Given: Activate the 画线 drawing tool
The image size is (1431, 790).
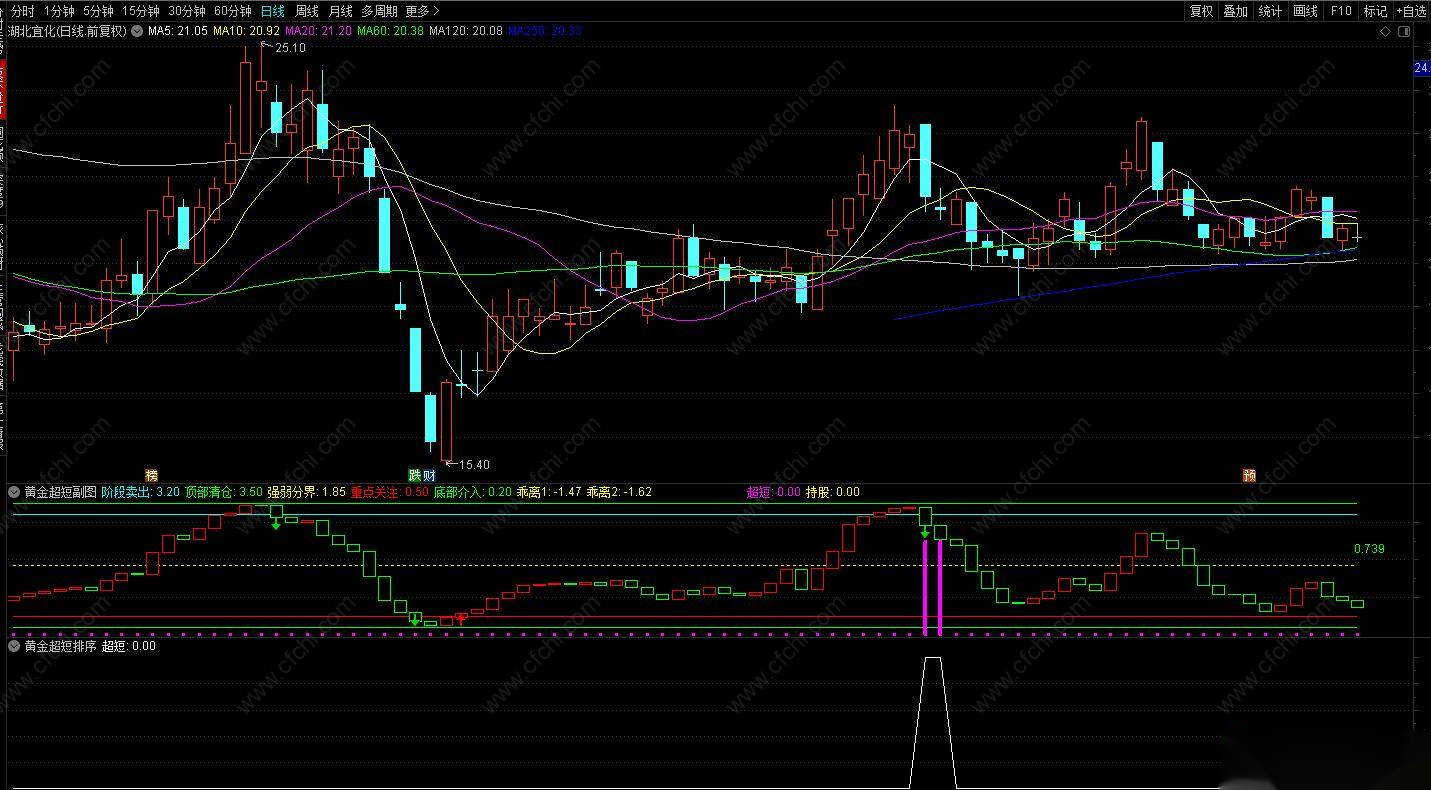Looking at the screenshot, I should click(x=1305, y=11).
